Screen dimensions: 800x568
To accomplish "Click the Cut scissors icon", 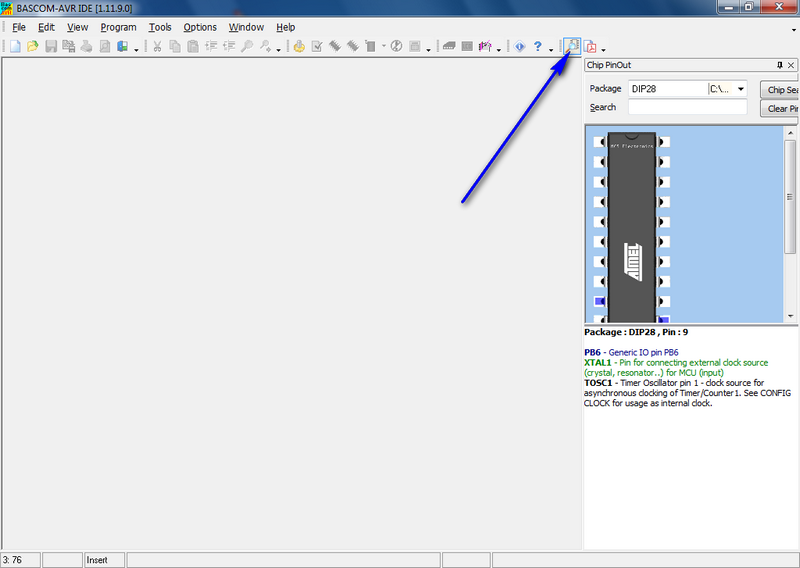I will point(157,46).
